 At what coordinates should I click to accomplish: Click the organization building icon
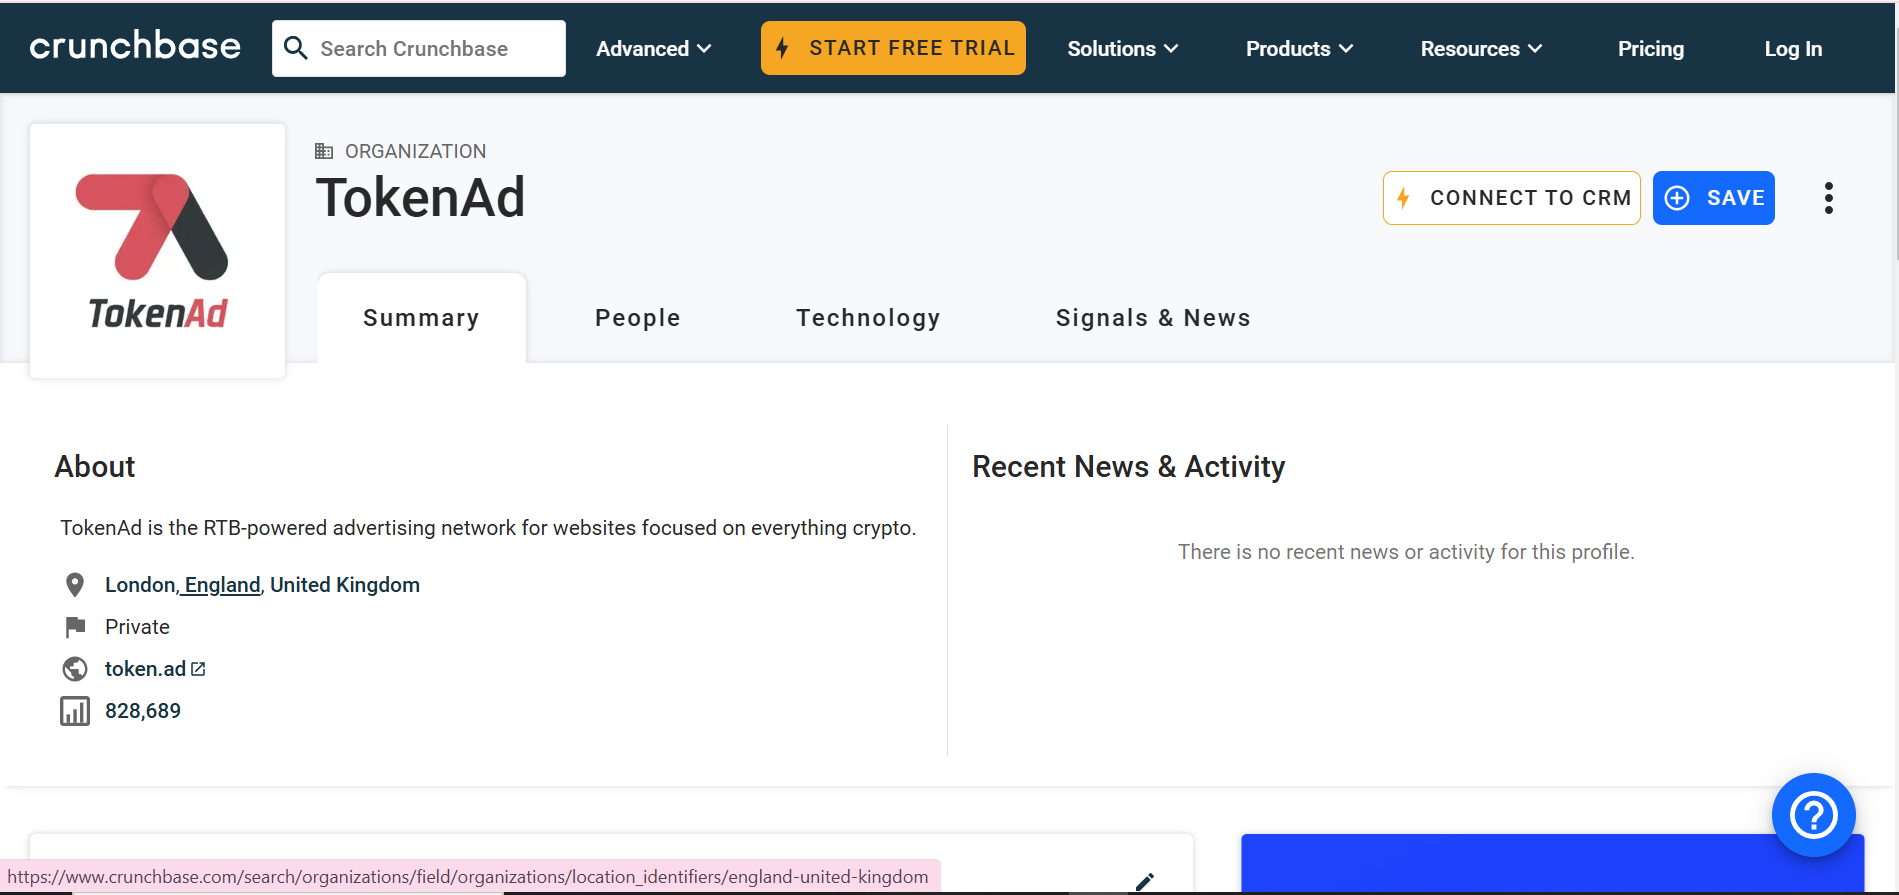coord(324,151)
